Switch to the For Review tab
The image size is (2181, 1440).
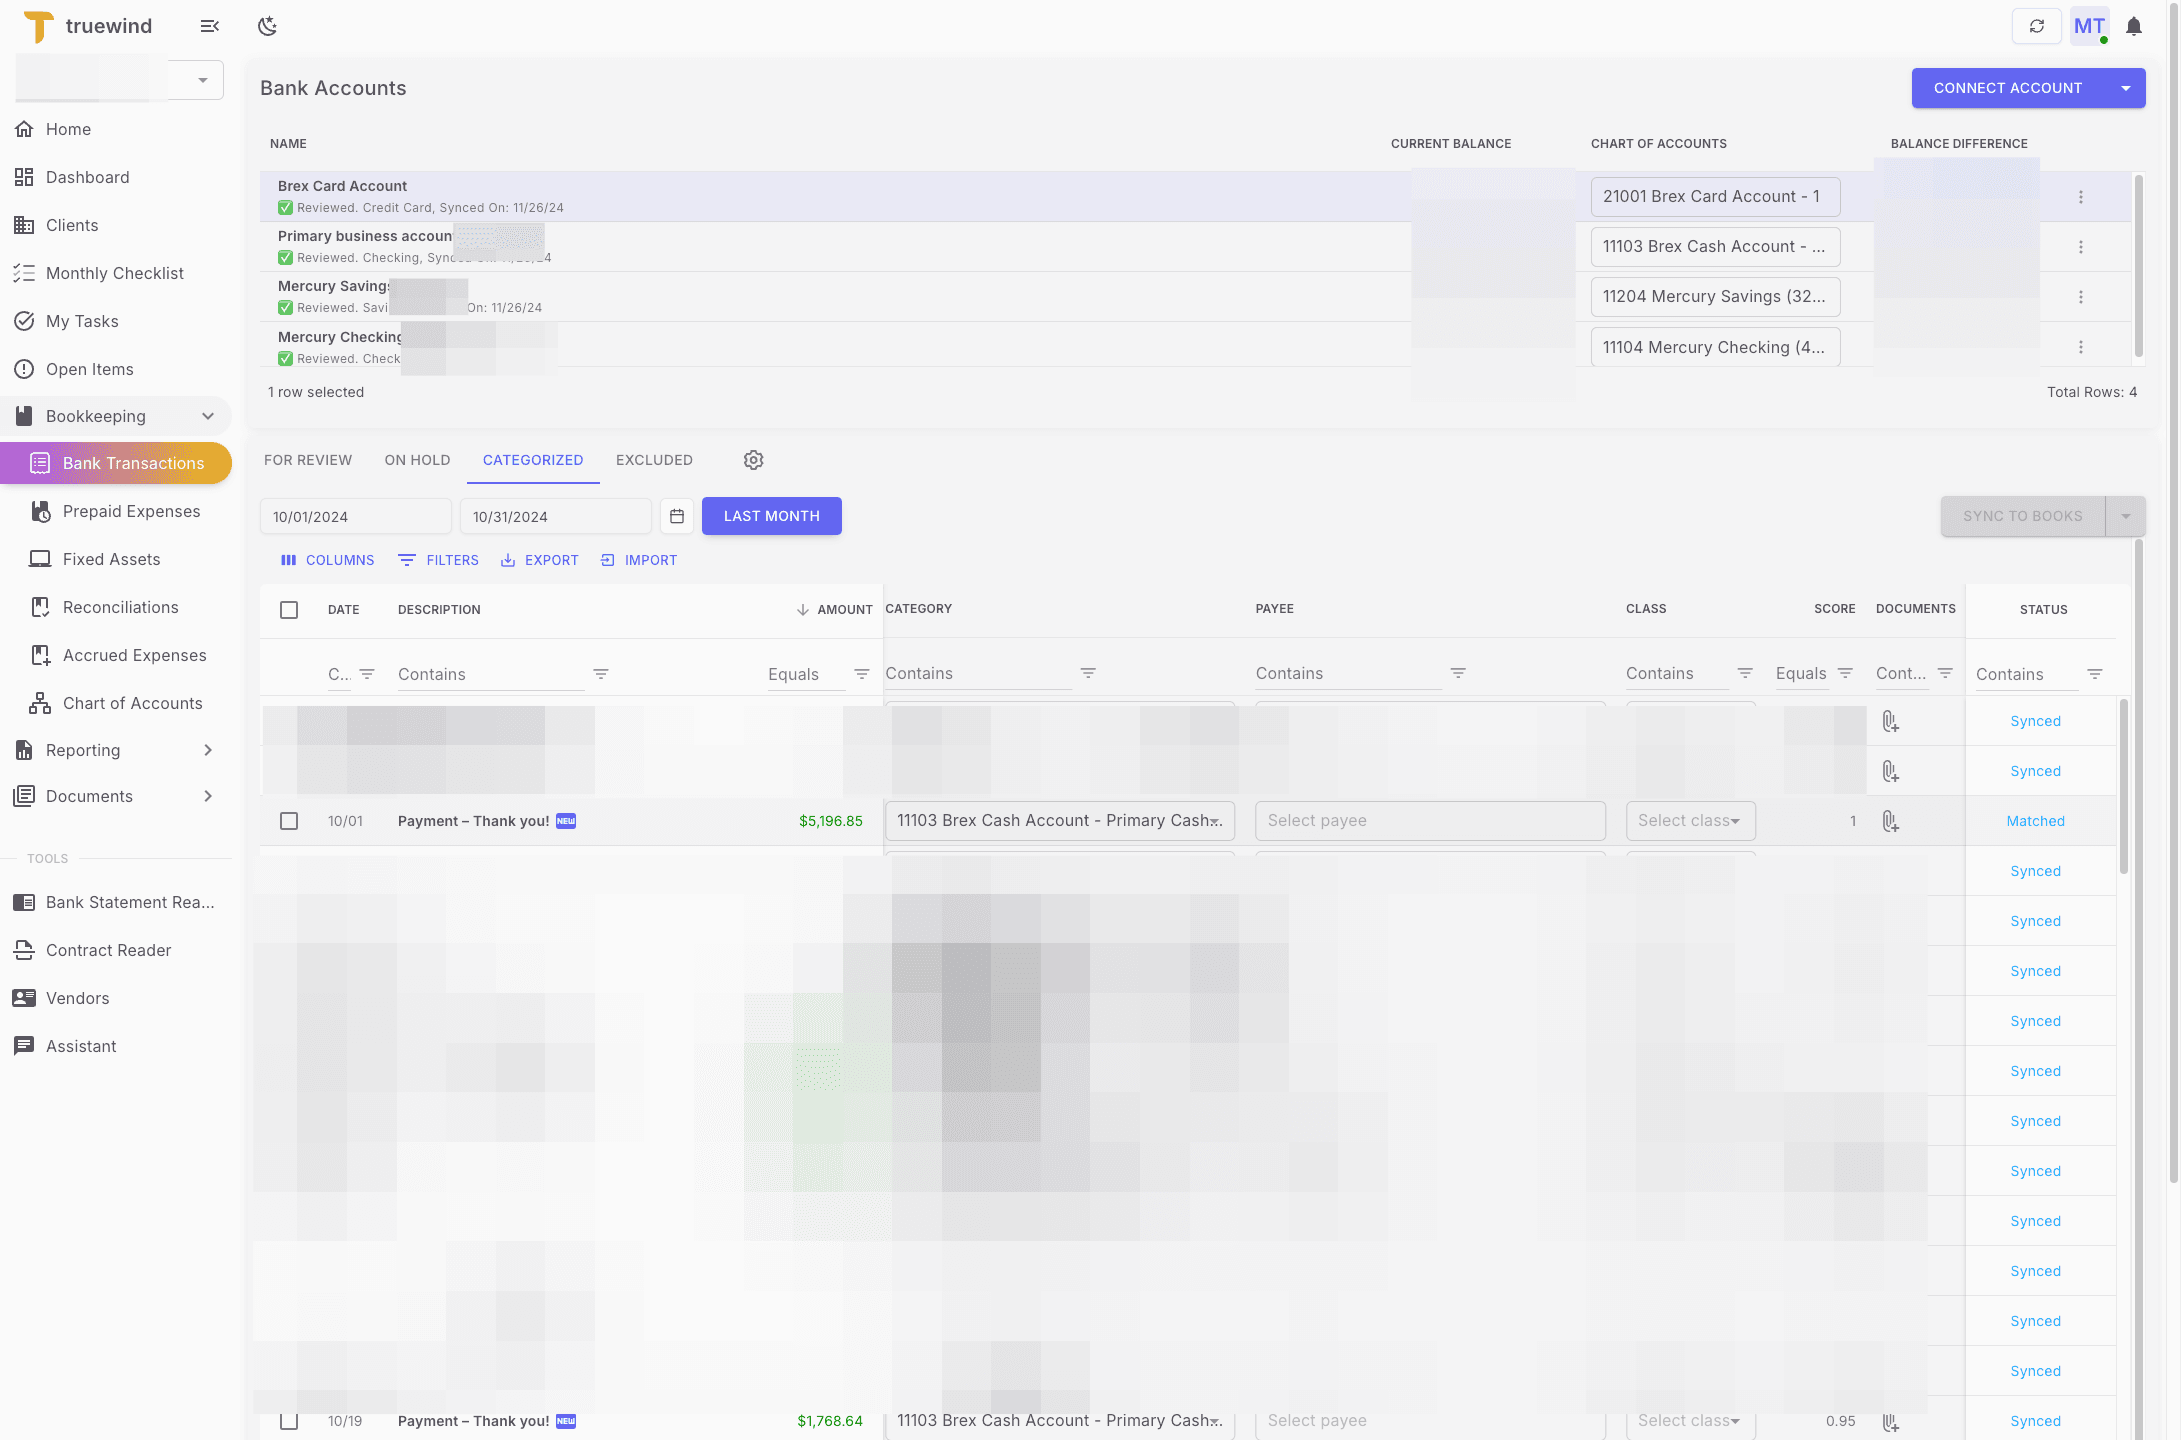308,460
